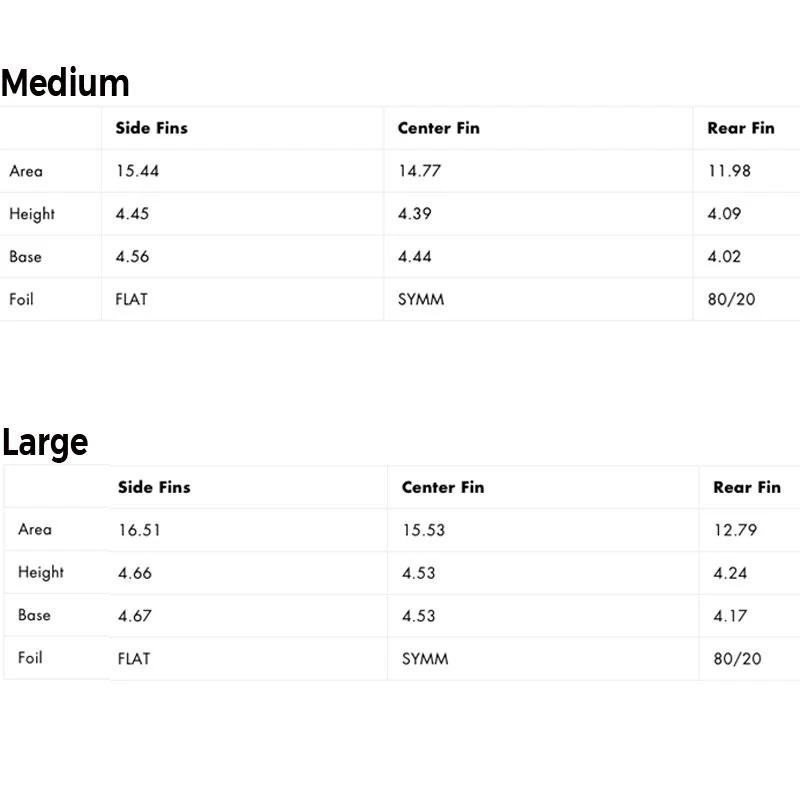
Task: Select Center Fin header in Large table
Action: 442,487
